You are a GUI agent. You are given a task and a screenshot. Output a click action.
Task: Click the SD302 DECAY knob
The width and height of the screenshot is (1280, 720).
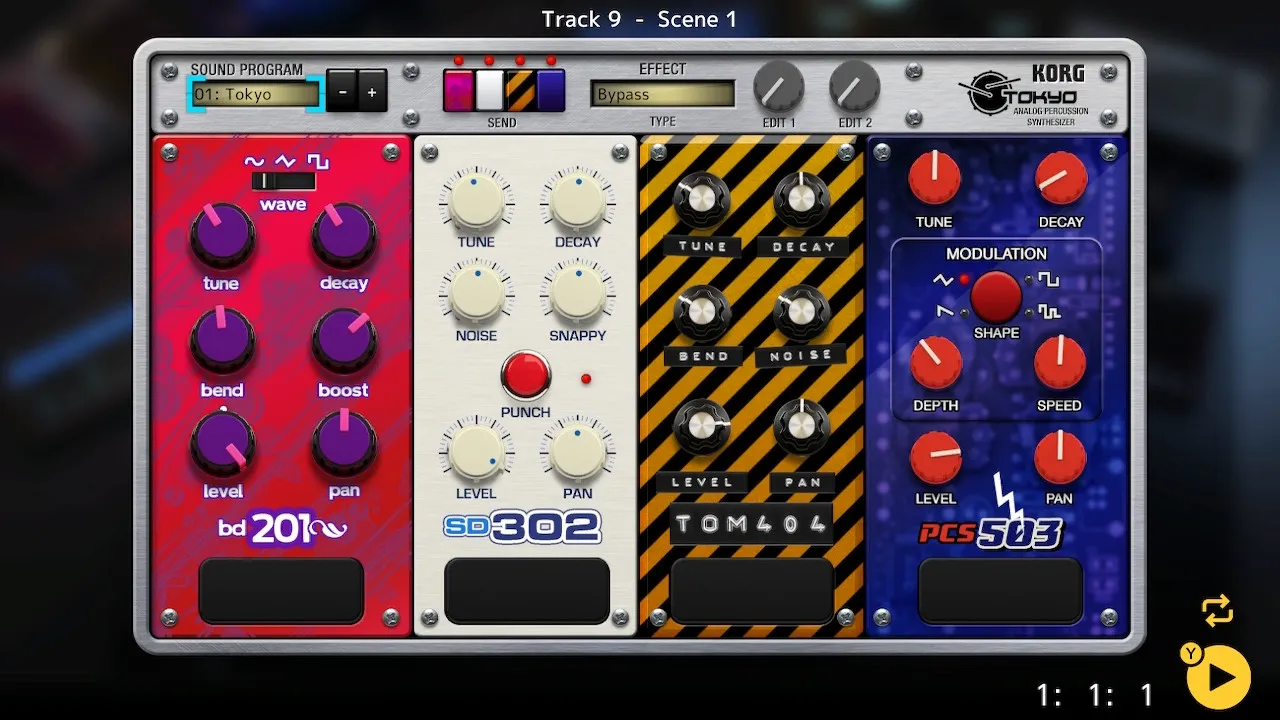click(x=577, y=198)
